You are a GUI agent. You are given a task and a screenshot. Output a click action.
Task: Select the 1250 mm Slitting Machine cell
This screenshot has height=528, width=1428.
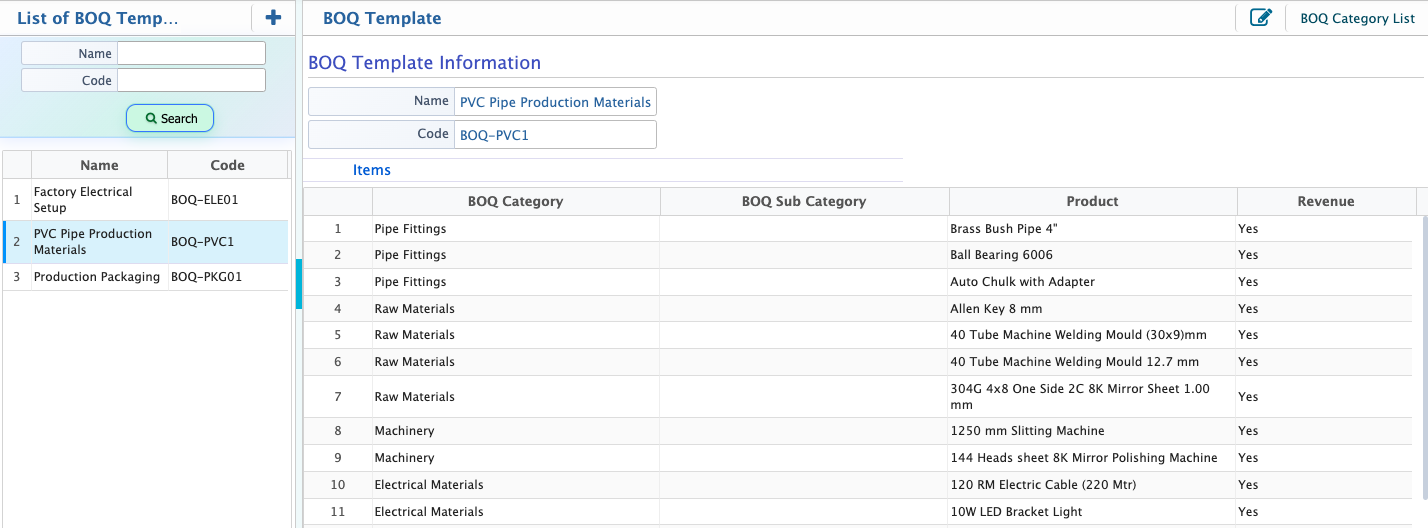click(x=1092, y=431)
